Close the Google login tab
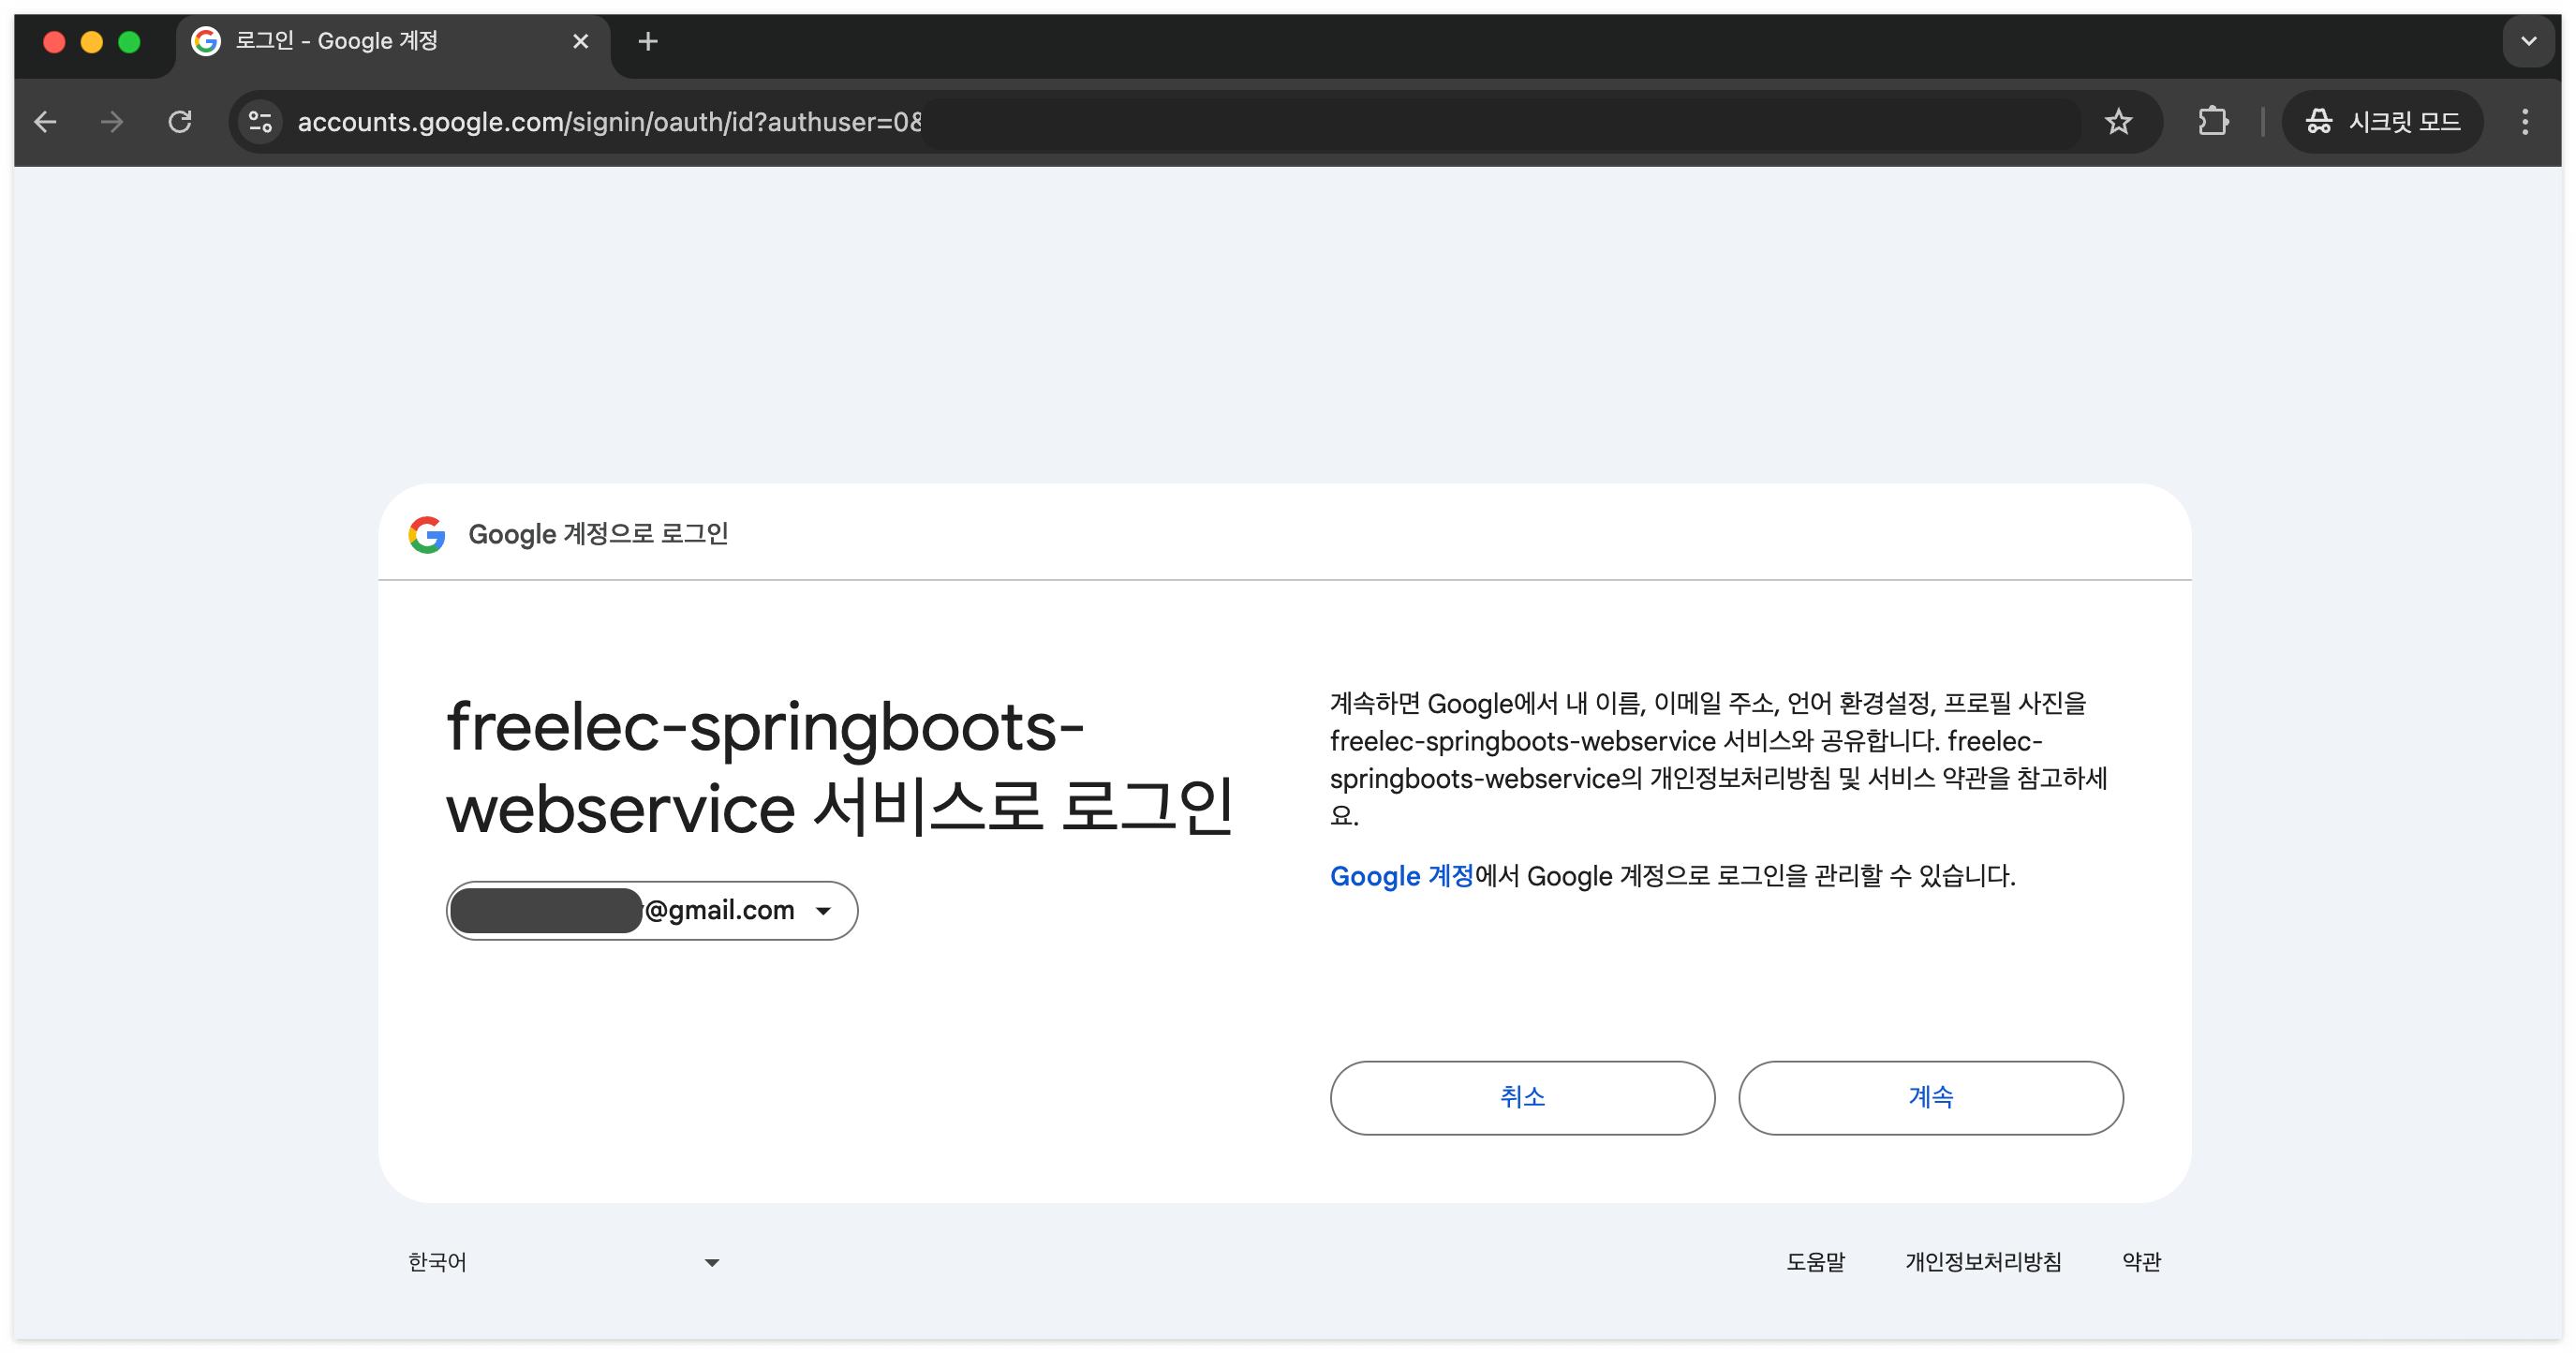 580,41
